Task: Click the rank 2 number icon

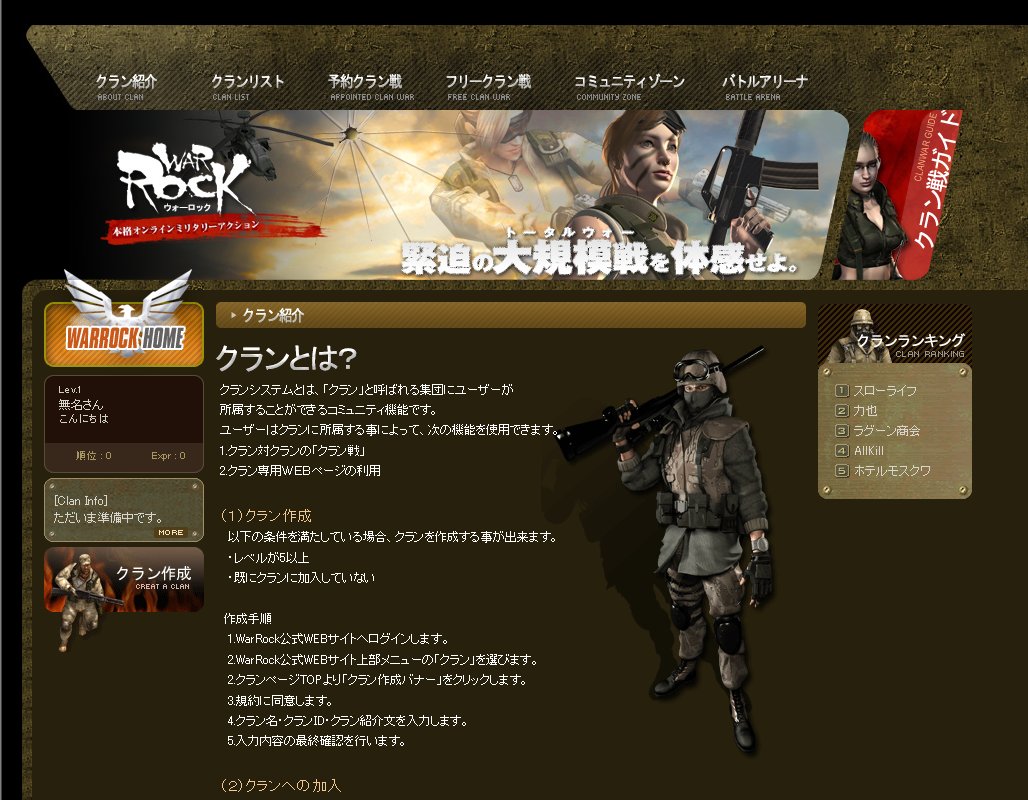Action: point(842,411)
